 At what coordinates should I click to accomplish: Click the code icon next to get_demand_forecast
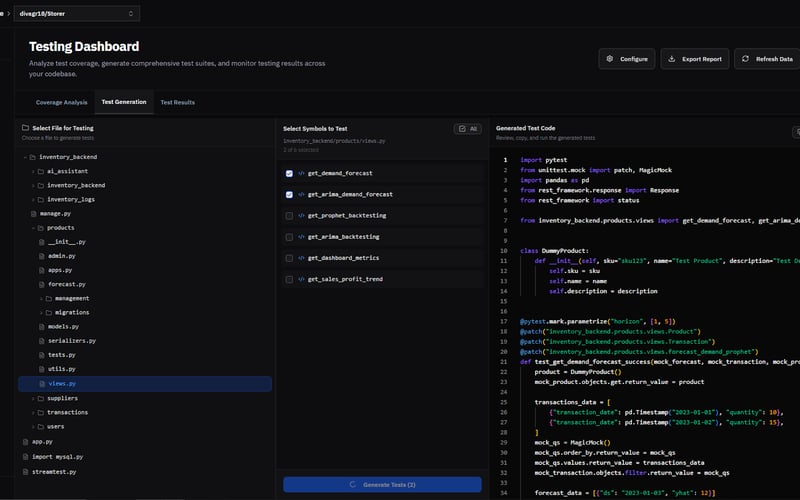point(301,173)
